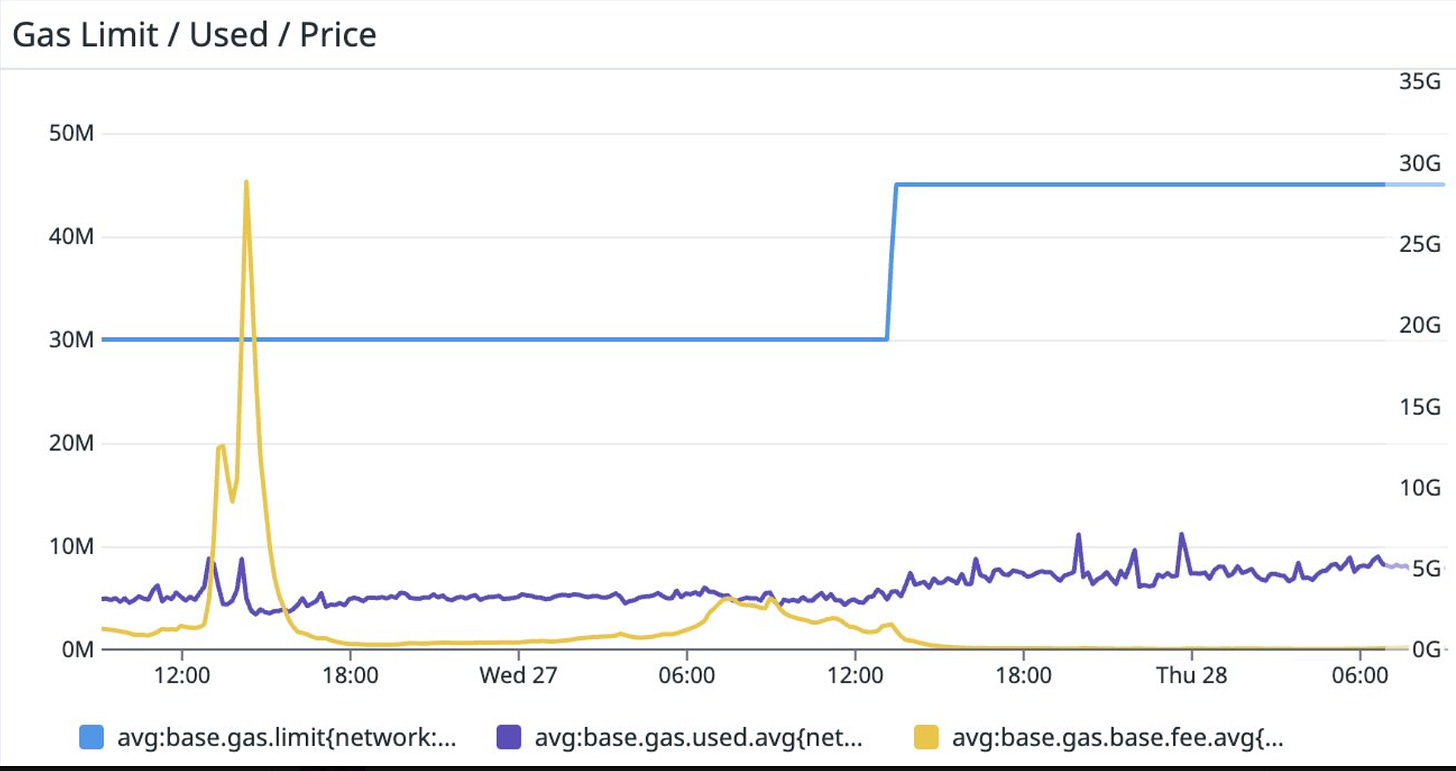This screenshot has height=771, width=1456.
Task: Select avg:base.gas.base.fee.avg legend label
Action: click(1117, 739)
